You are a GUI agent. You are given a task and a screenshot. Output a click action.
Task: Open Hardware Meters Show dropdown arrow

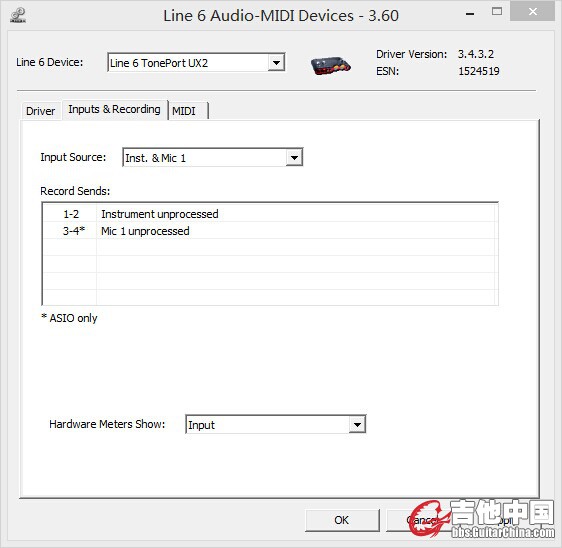[x=357, y=425]
